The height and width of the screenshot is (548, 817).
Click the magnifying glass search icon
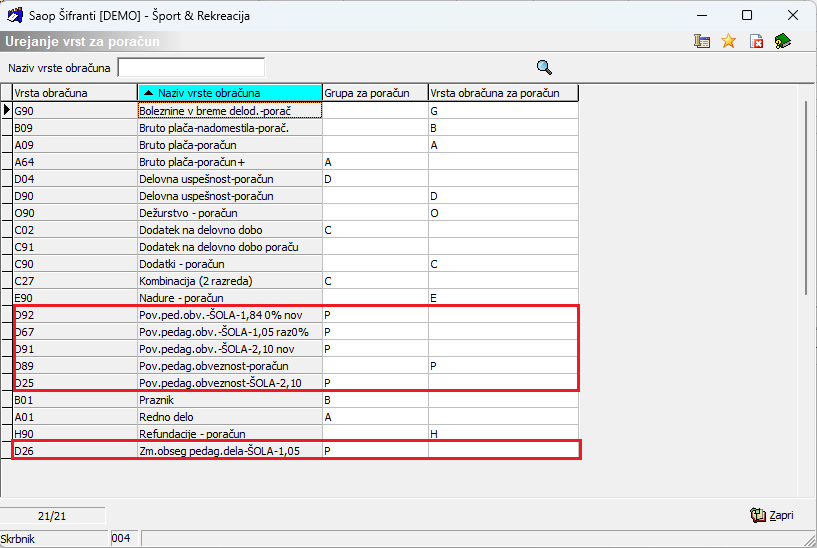pos(544,67)
